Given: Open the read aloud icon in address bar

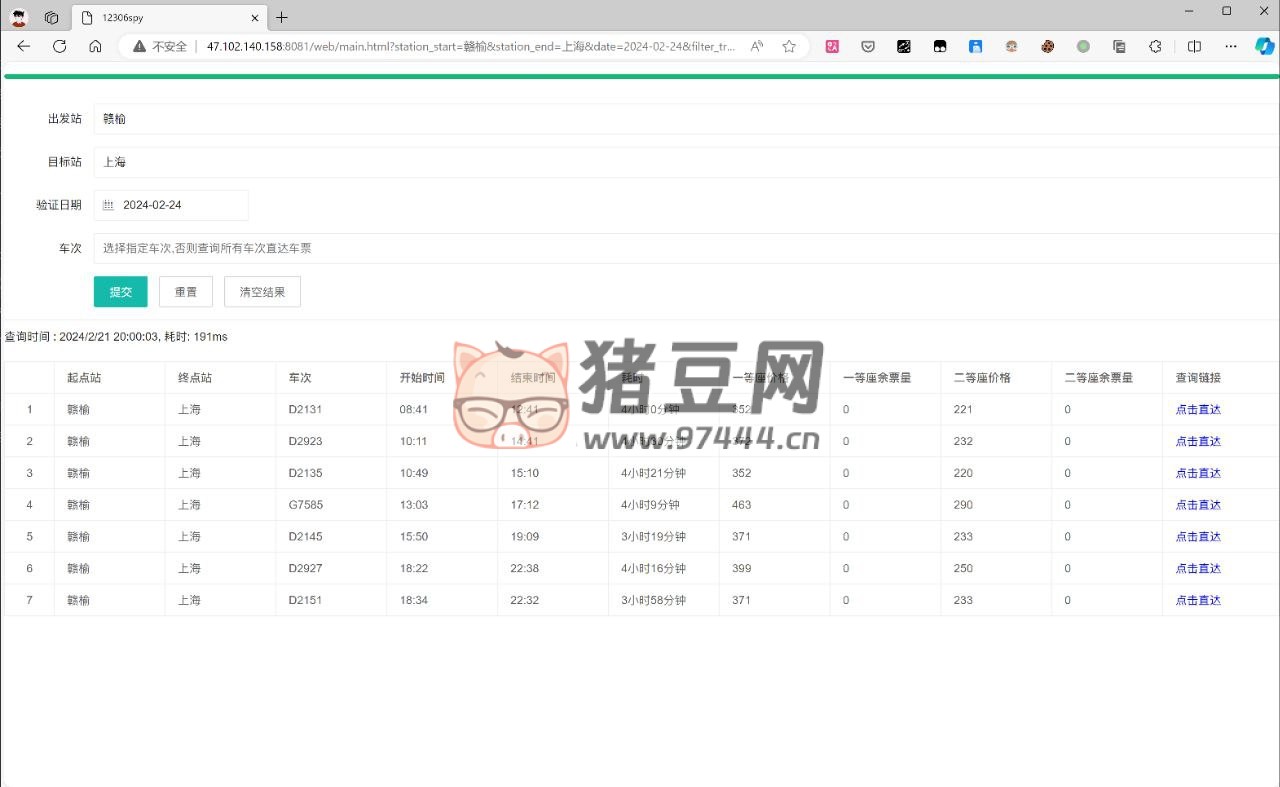Looking at the screenshot, I should tap(757, 46).
